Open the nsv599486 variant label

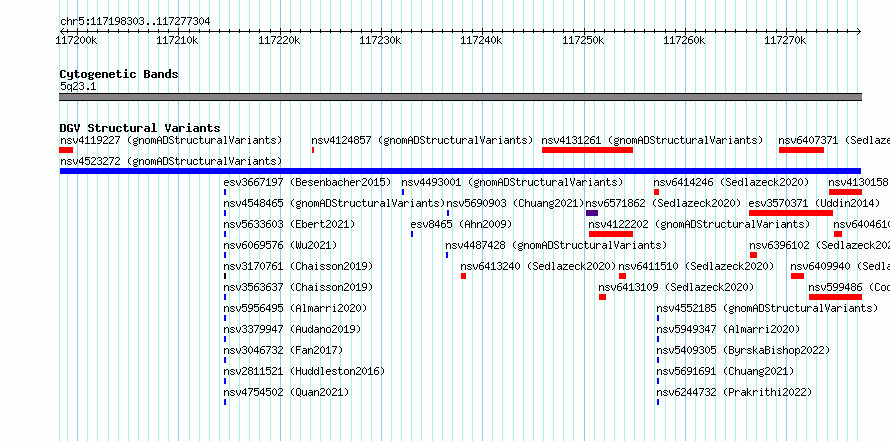click(849, 287)
